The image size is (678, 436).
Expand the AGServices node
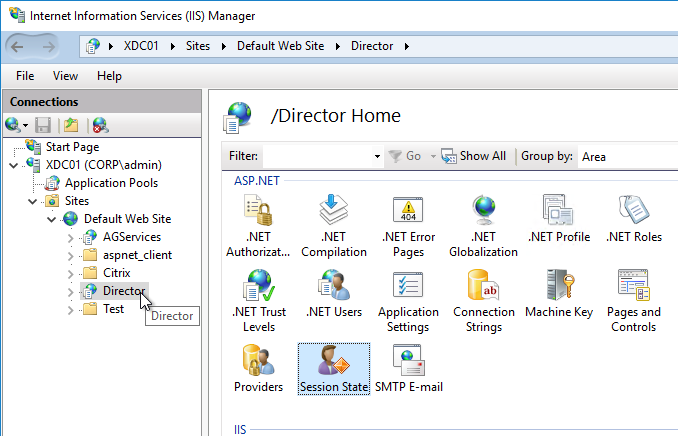70,237
